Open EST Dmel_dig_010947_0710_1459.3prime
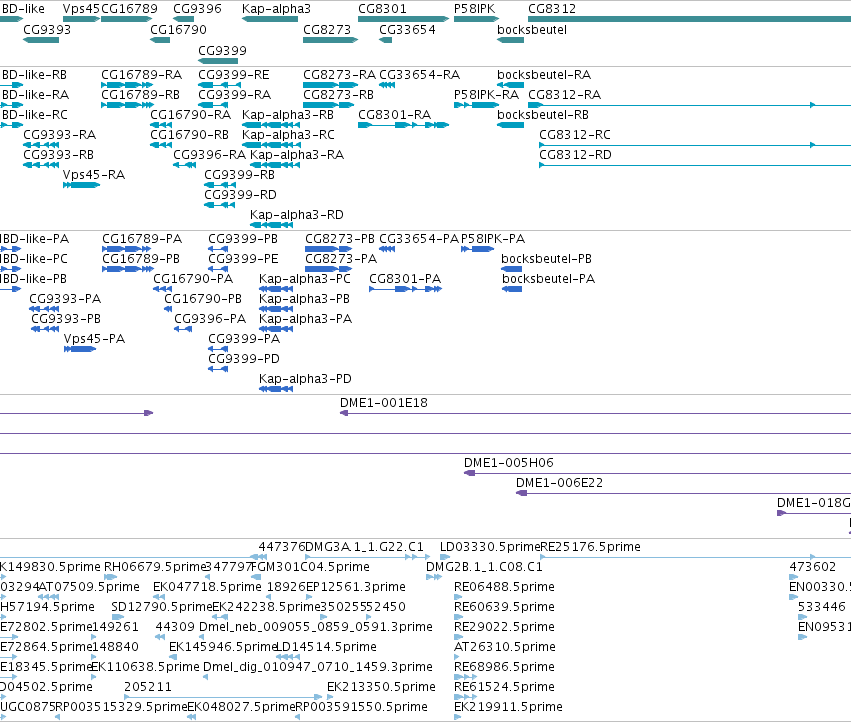Screen dimensions: 851x722 tap(317, 667)
